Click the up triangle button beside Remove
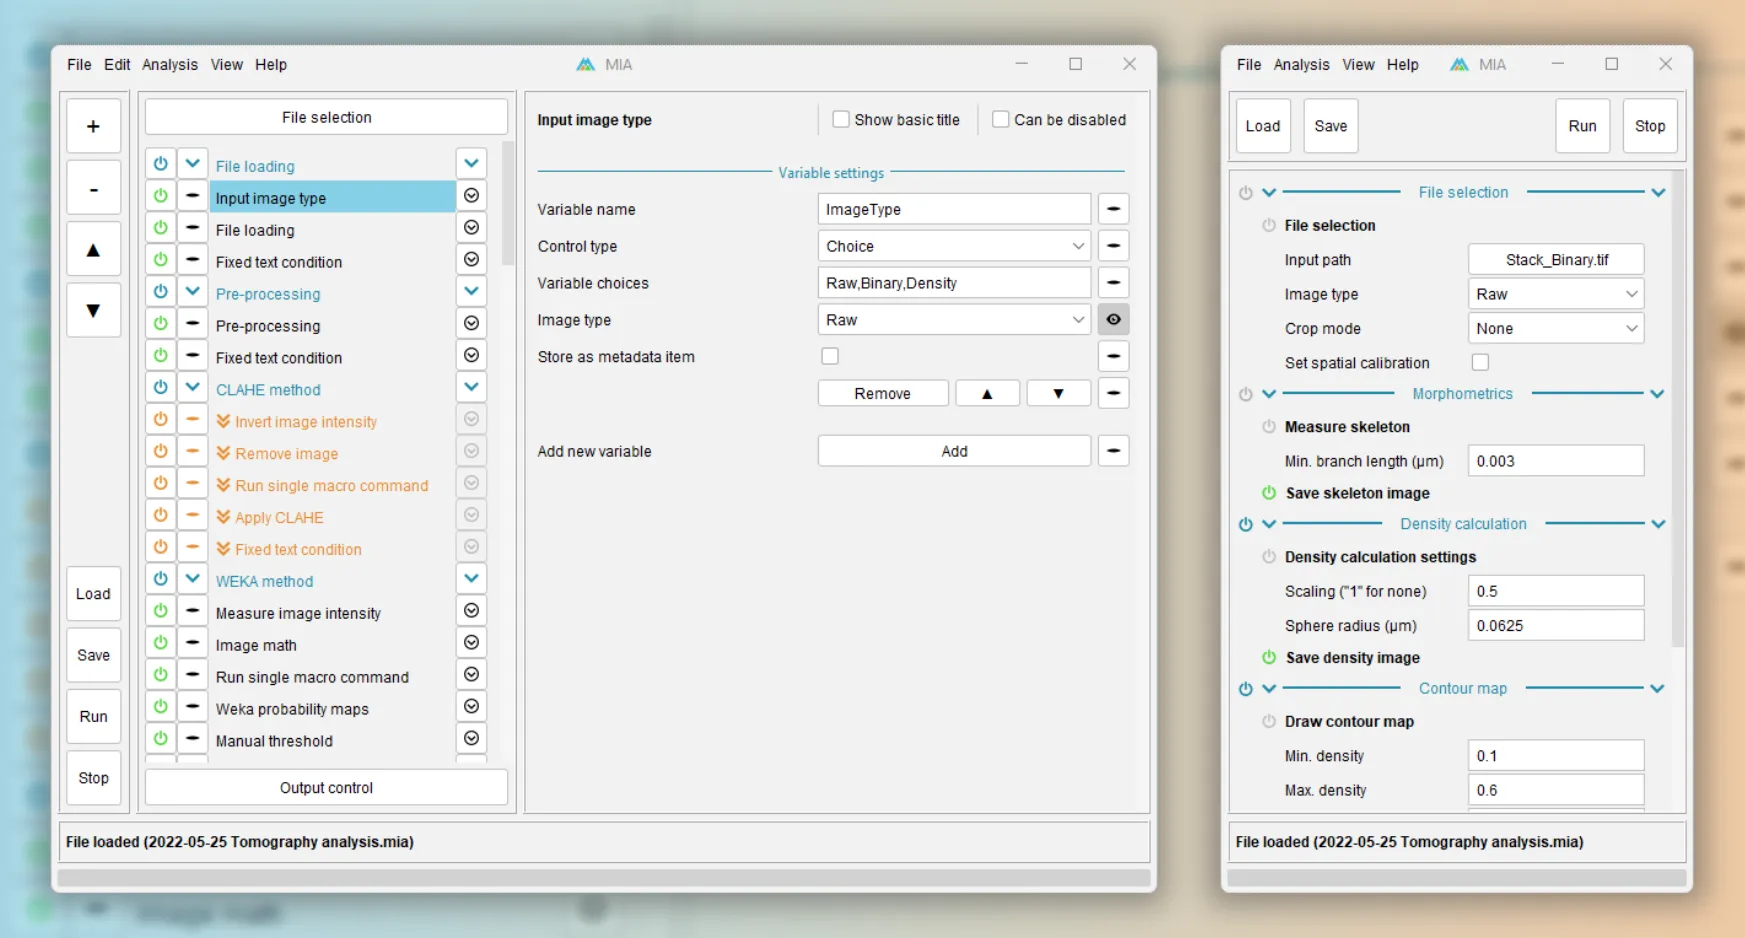This screenshot has width=1745, height=938. (x=987, y=394)
